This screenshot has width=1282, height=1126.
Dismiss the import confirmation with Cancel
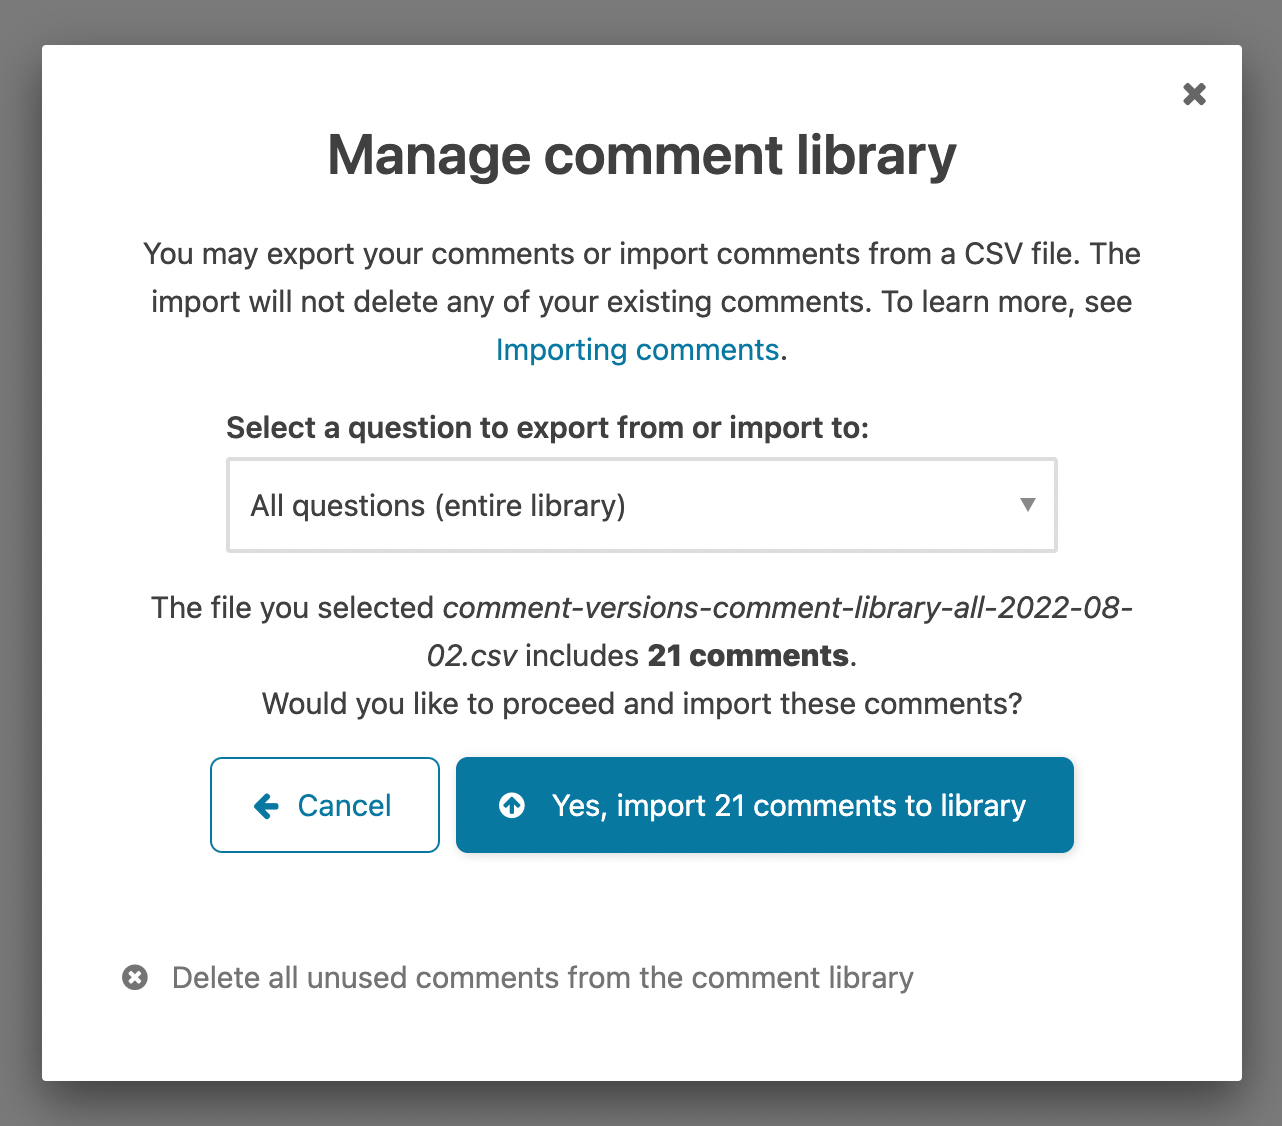324,805
